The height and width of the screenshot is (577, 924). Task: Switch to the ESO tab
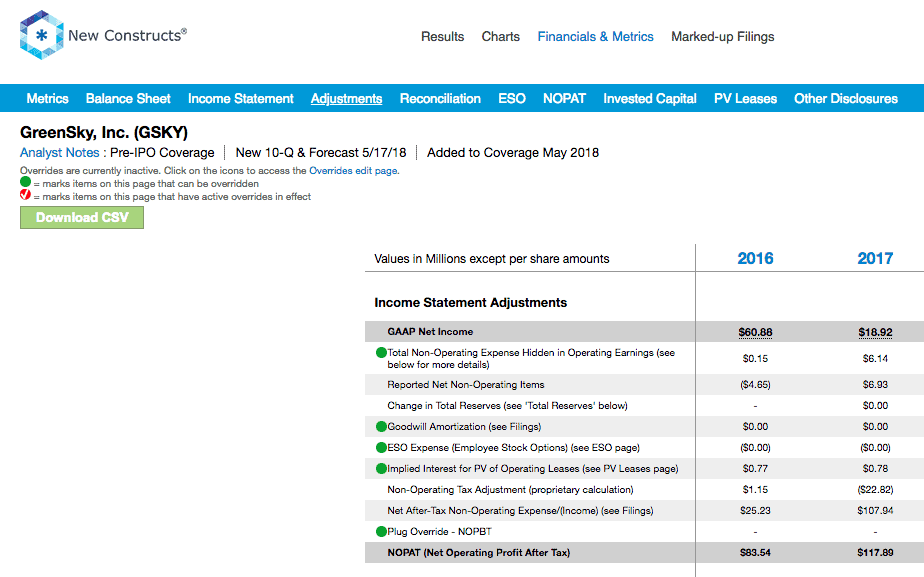512,98
